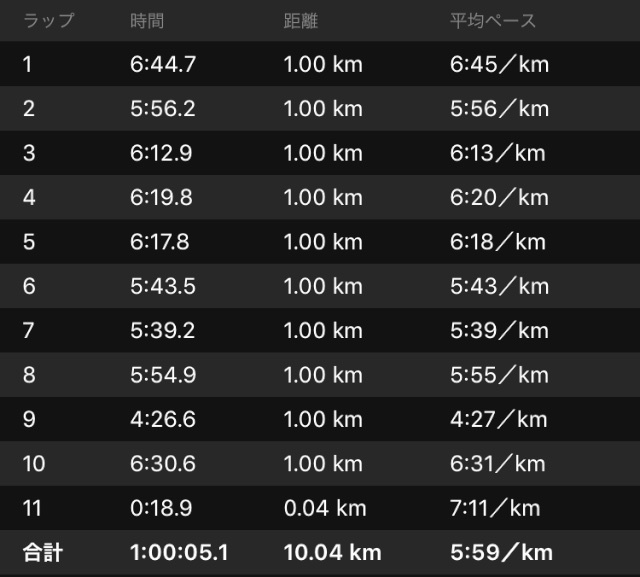Open lap 1 with time 6:44.7
640x577 pixels.
click(x=320, y=64)
